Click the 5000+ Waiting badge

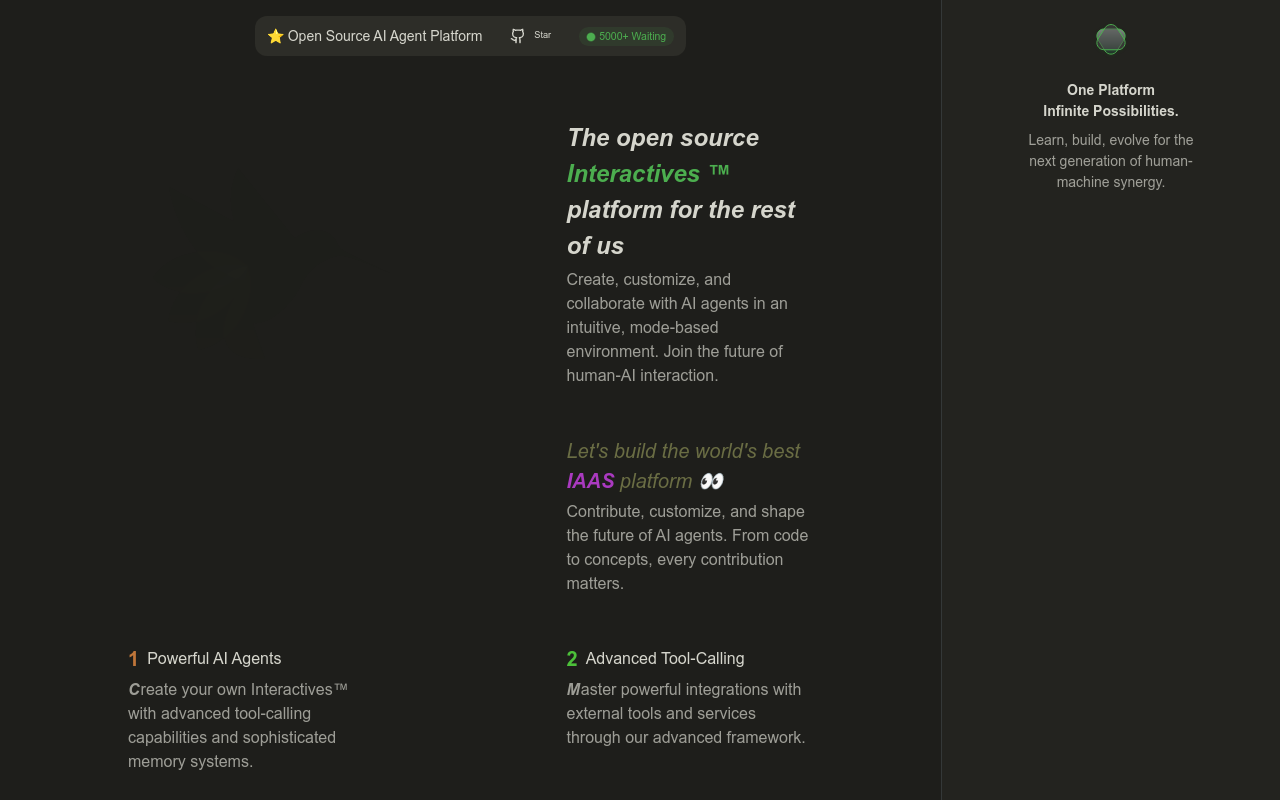point(626,36)
